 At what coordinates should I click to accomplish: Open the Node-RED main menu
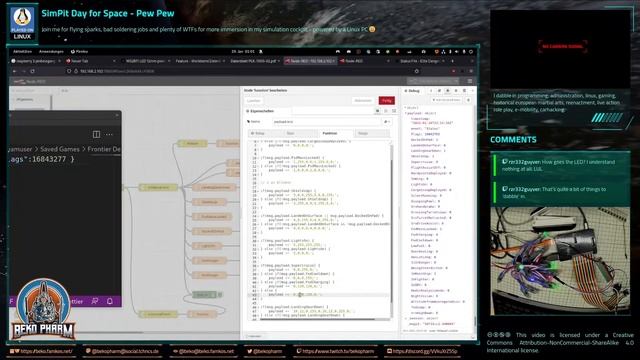tap(470, 81)
